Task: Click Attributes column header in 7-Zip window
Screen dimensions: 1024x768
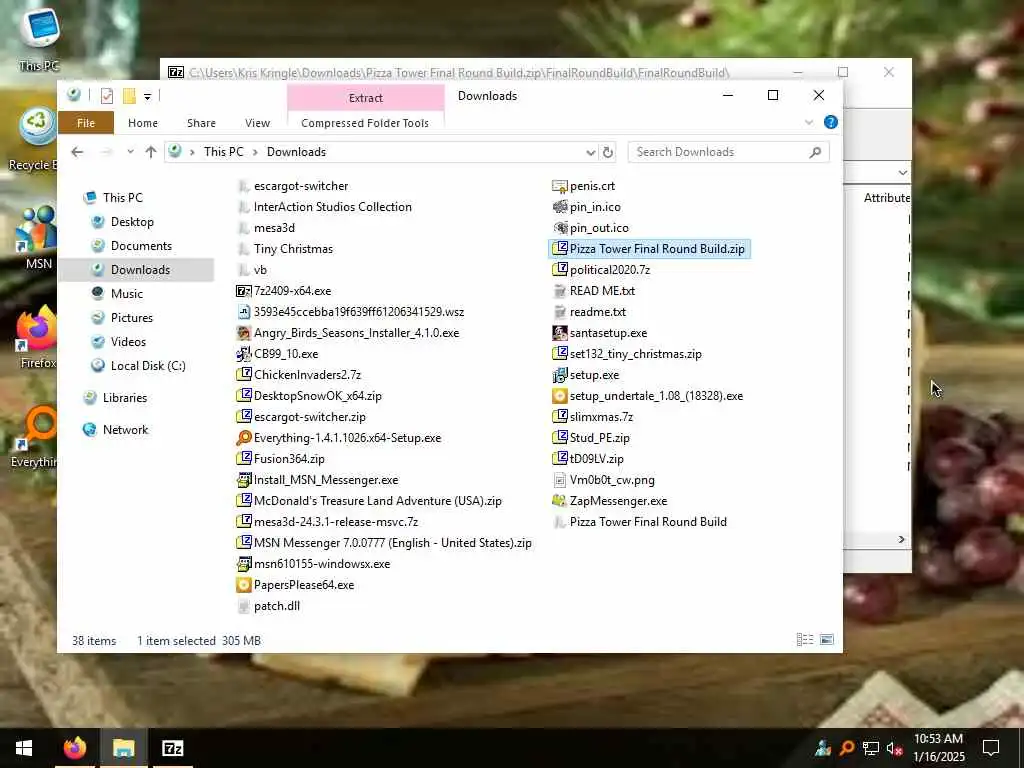Action: tap(887, 198)
